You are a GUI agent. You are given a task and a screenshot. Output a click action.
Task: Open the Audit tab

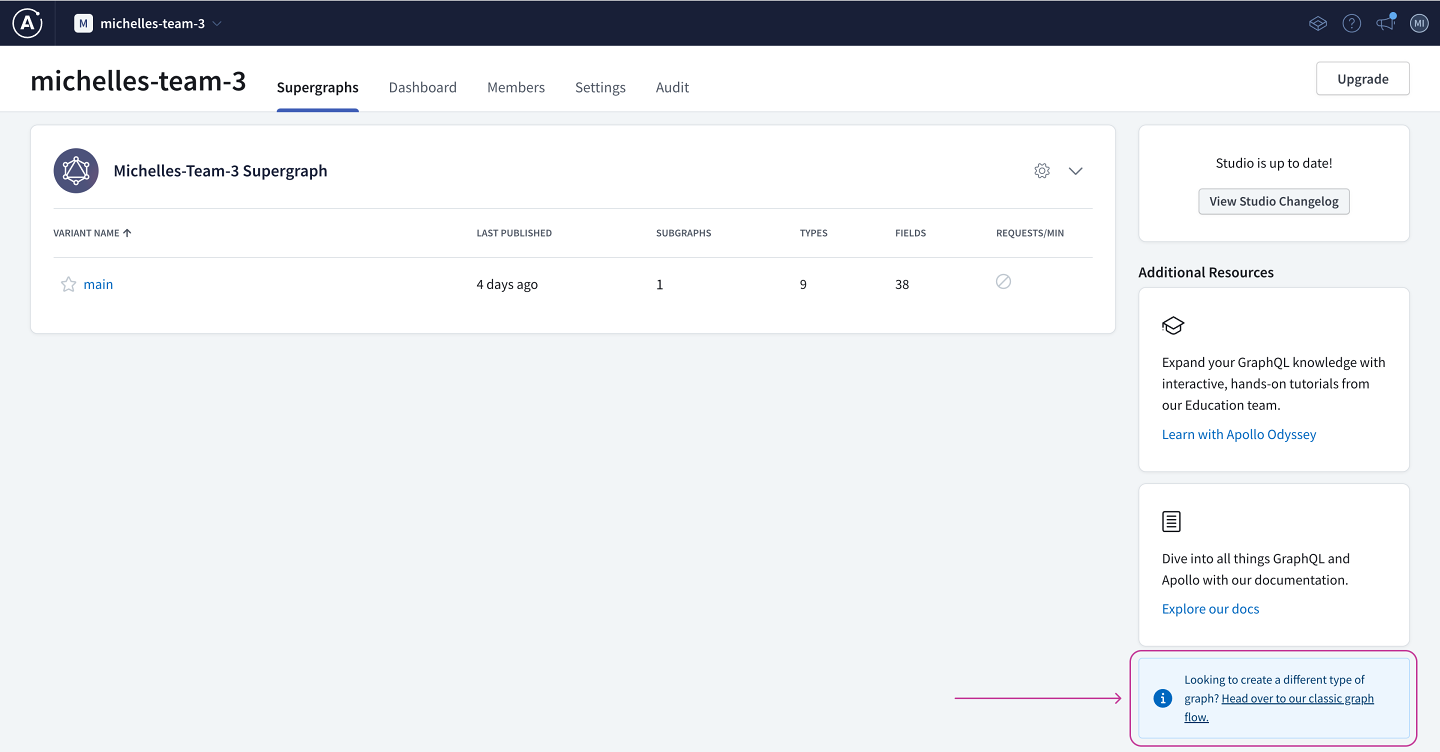672,87
